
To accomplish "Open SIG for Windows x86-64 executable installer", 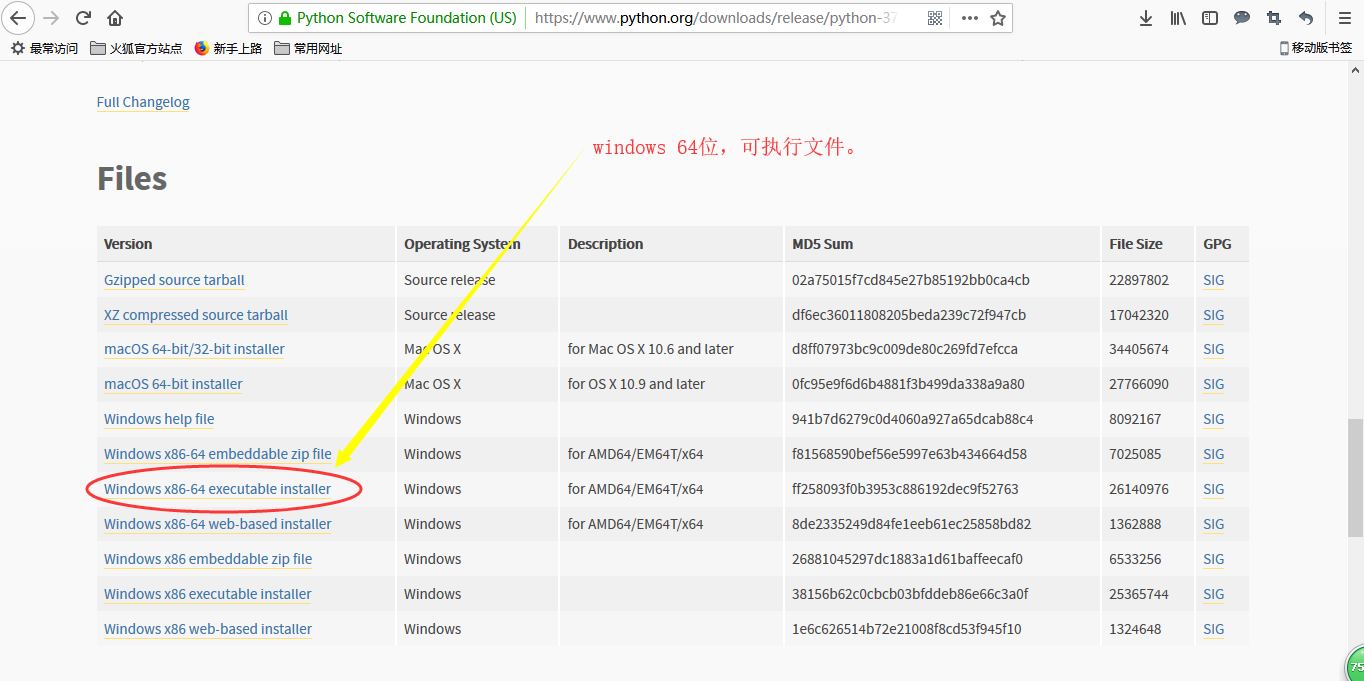I will point(1213,489).
